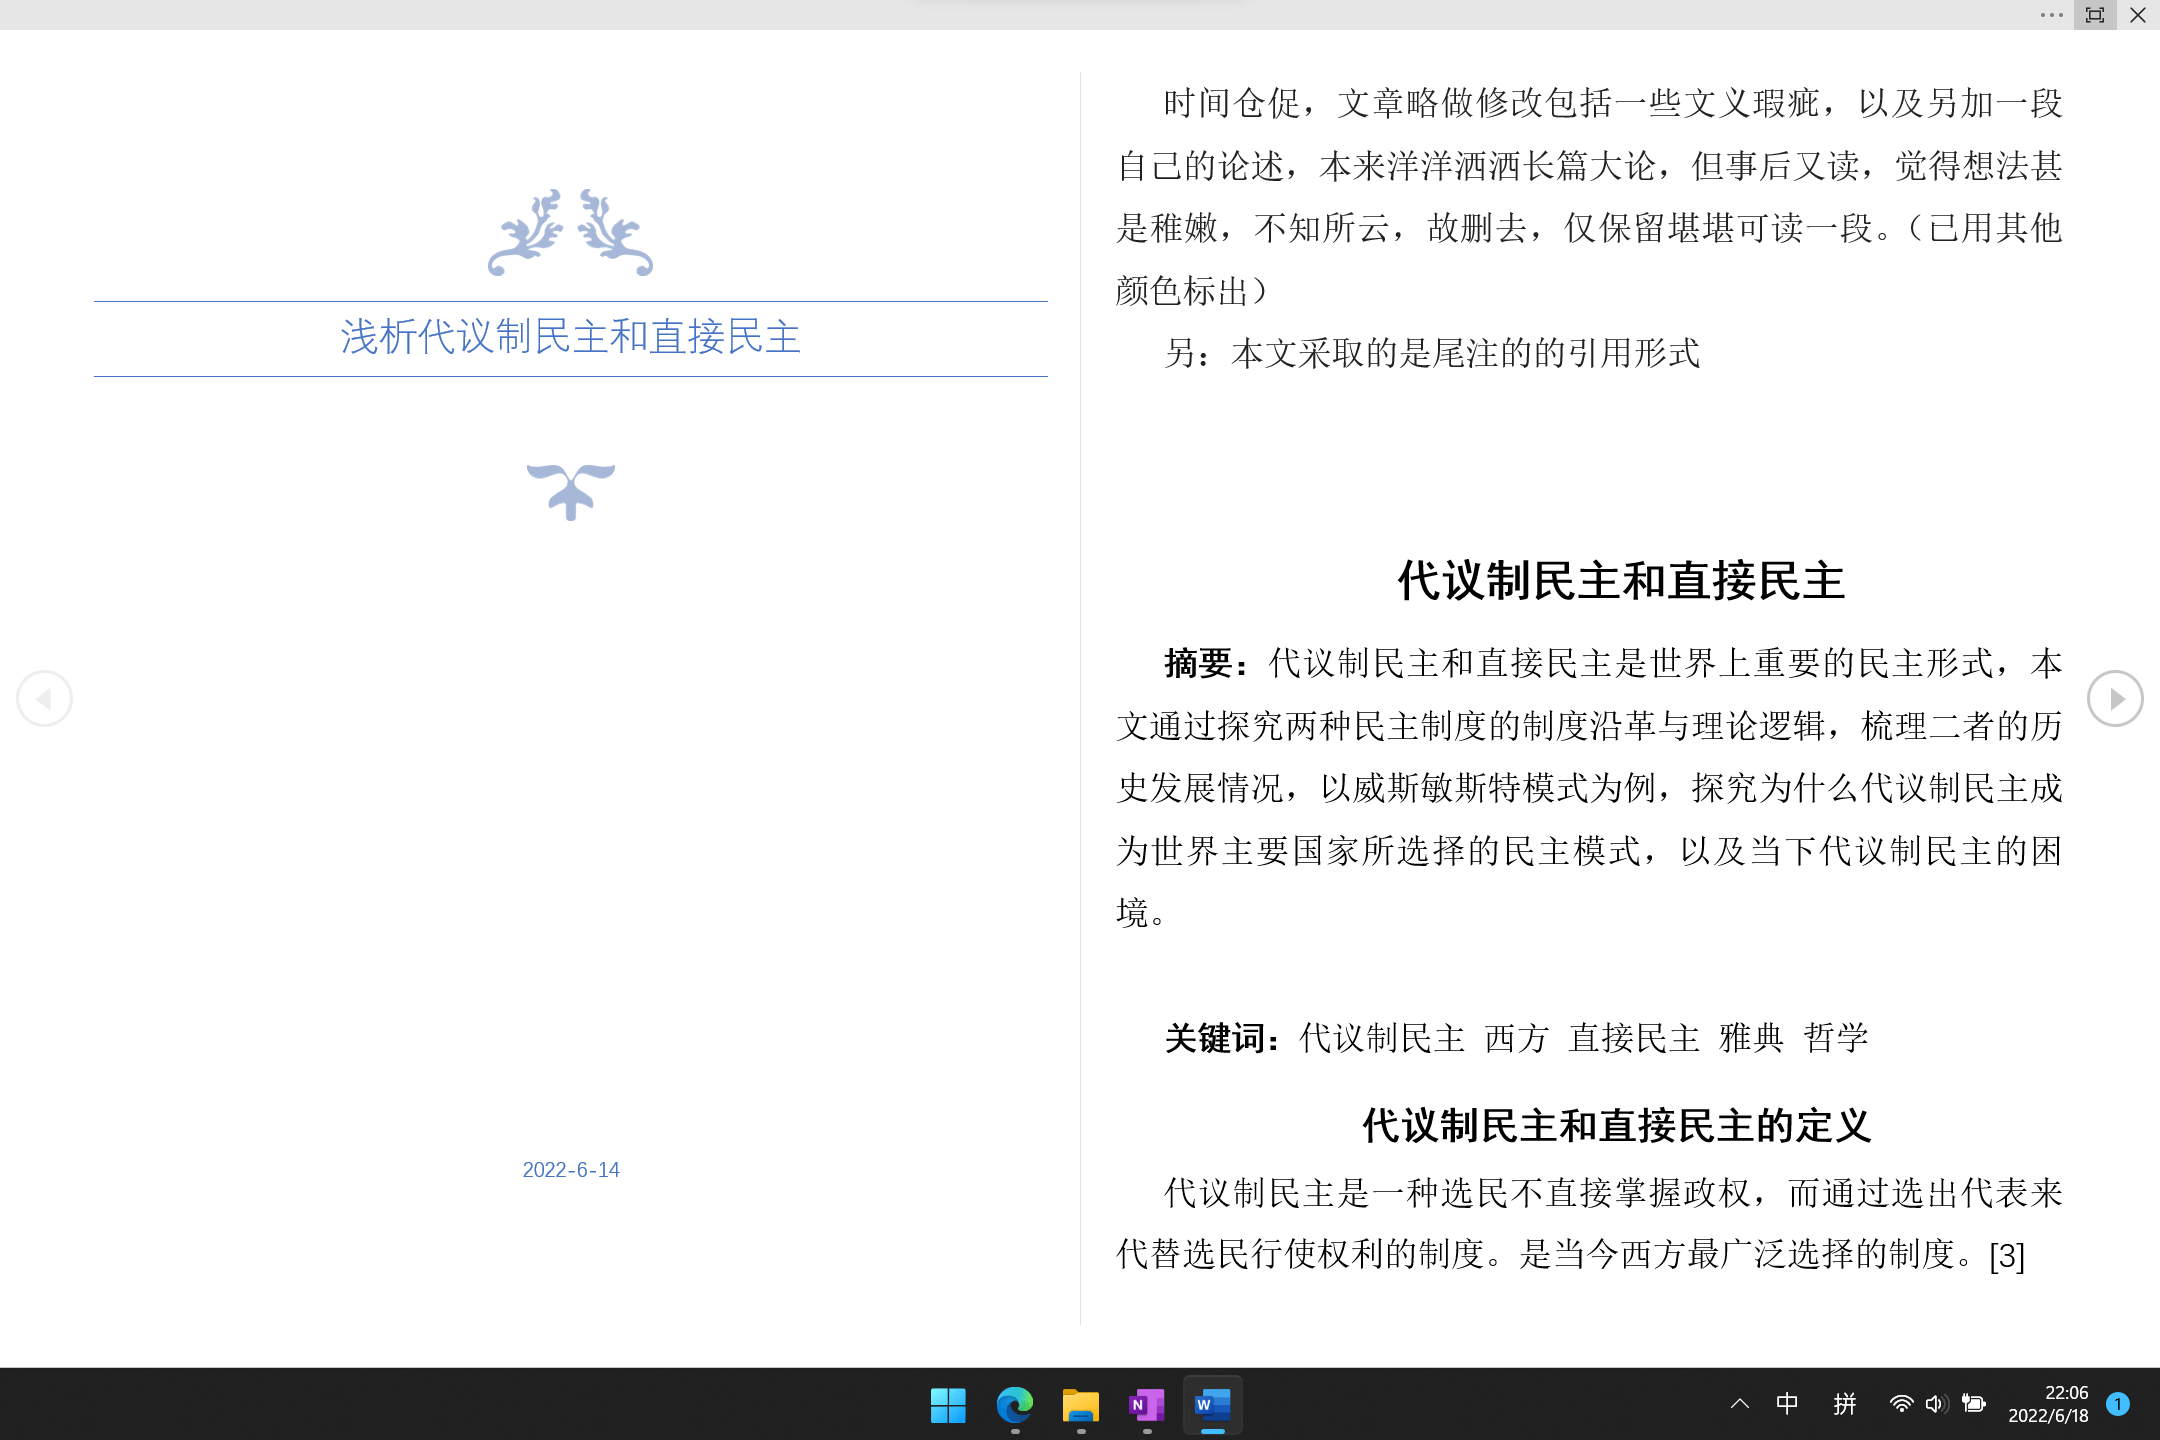
Task: Open the Windows Start menu
Action: (x=948, y=1405)
